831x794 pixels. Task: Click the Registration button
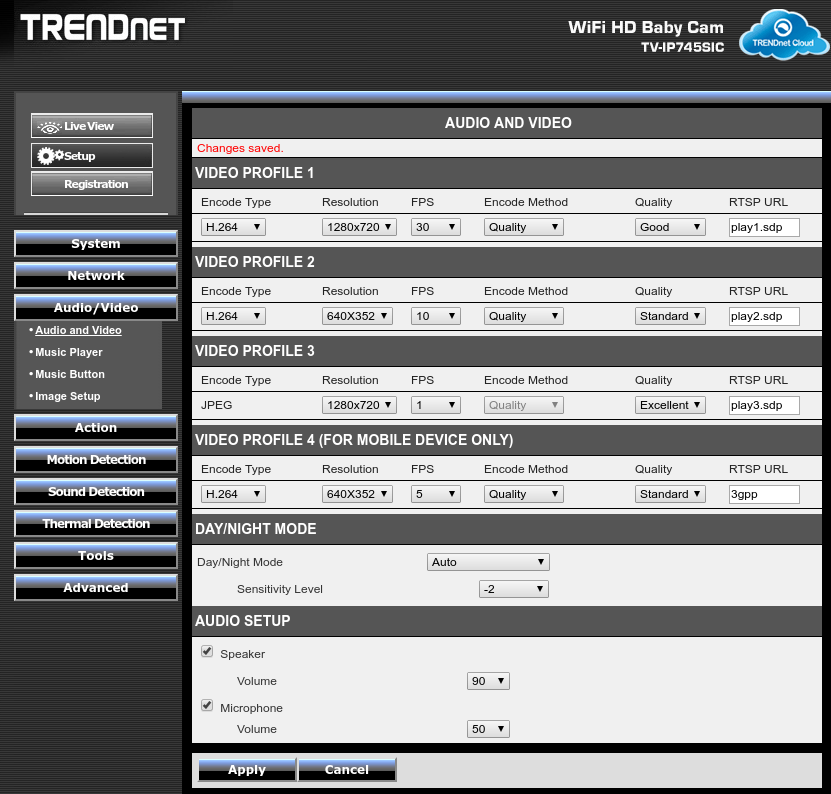coord(92,184)
